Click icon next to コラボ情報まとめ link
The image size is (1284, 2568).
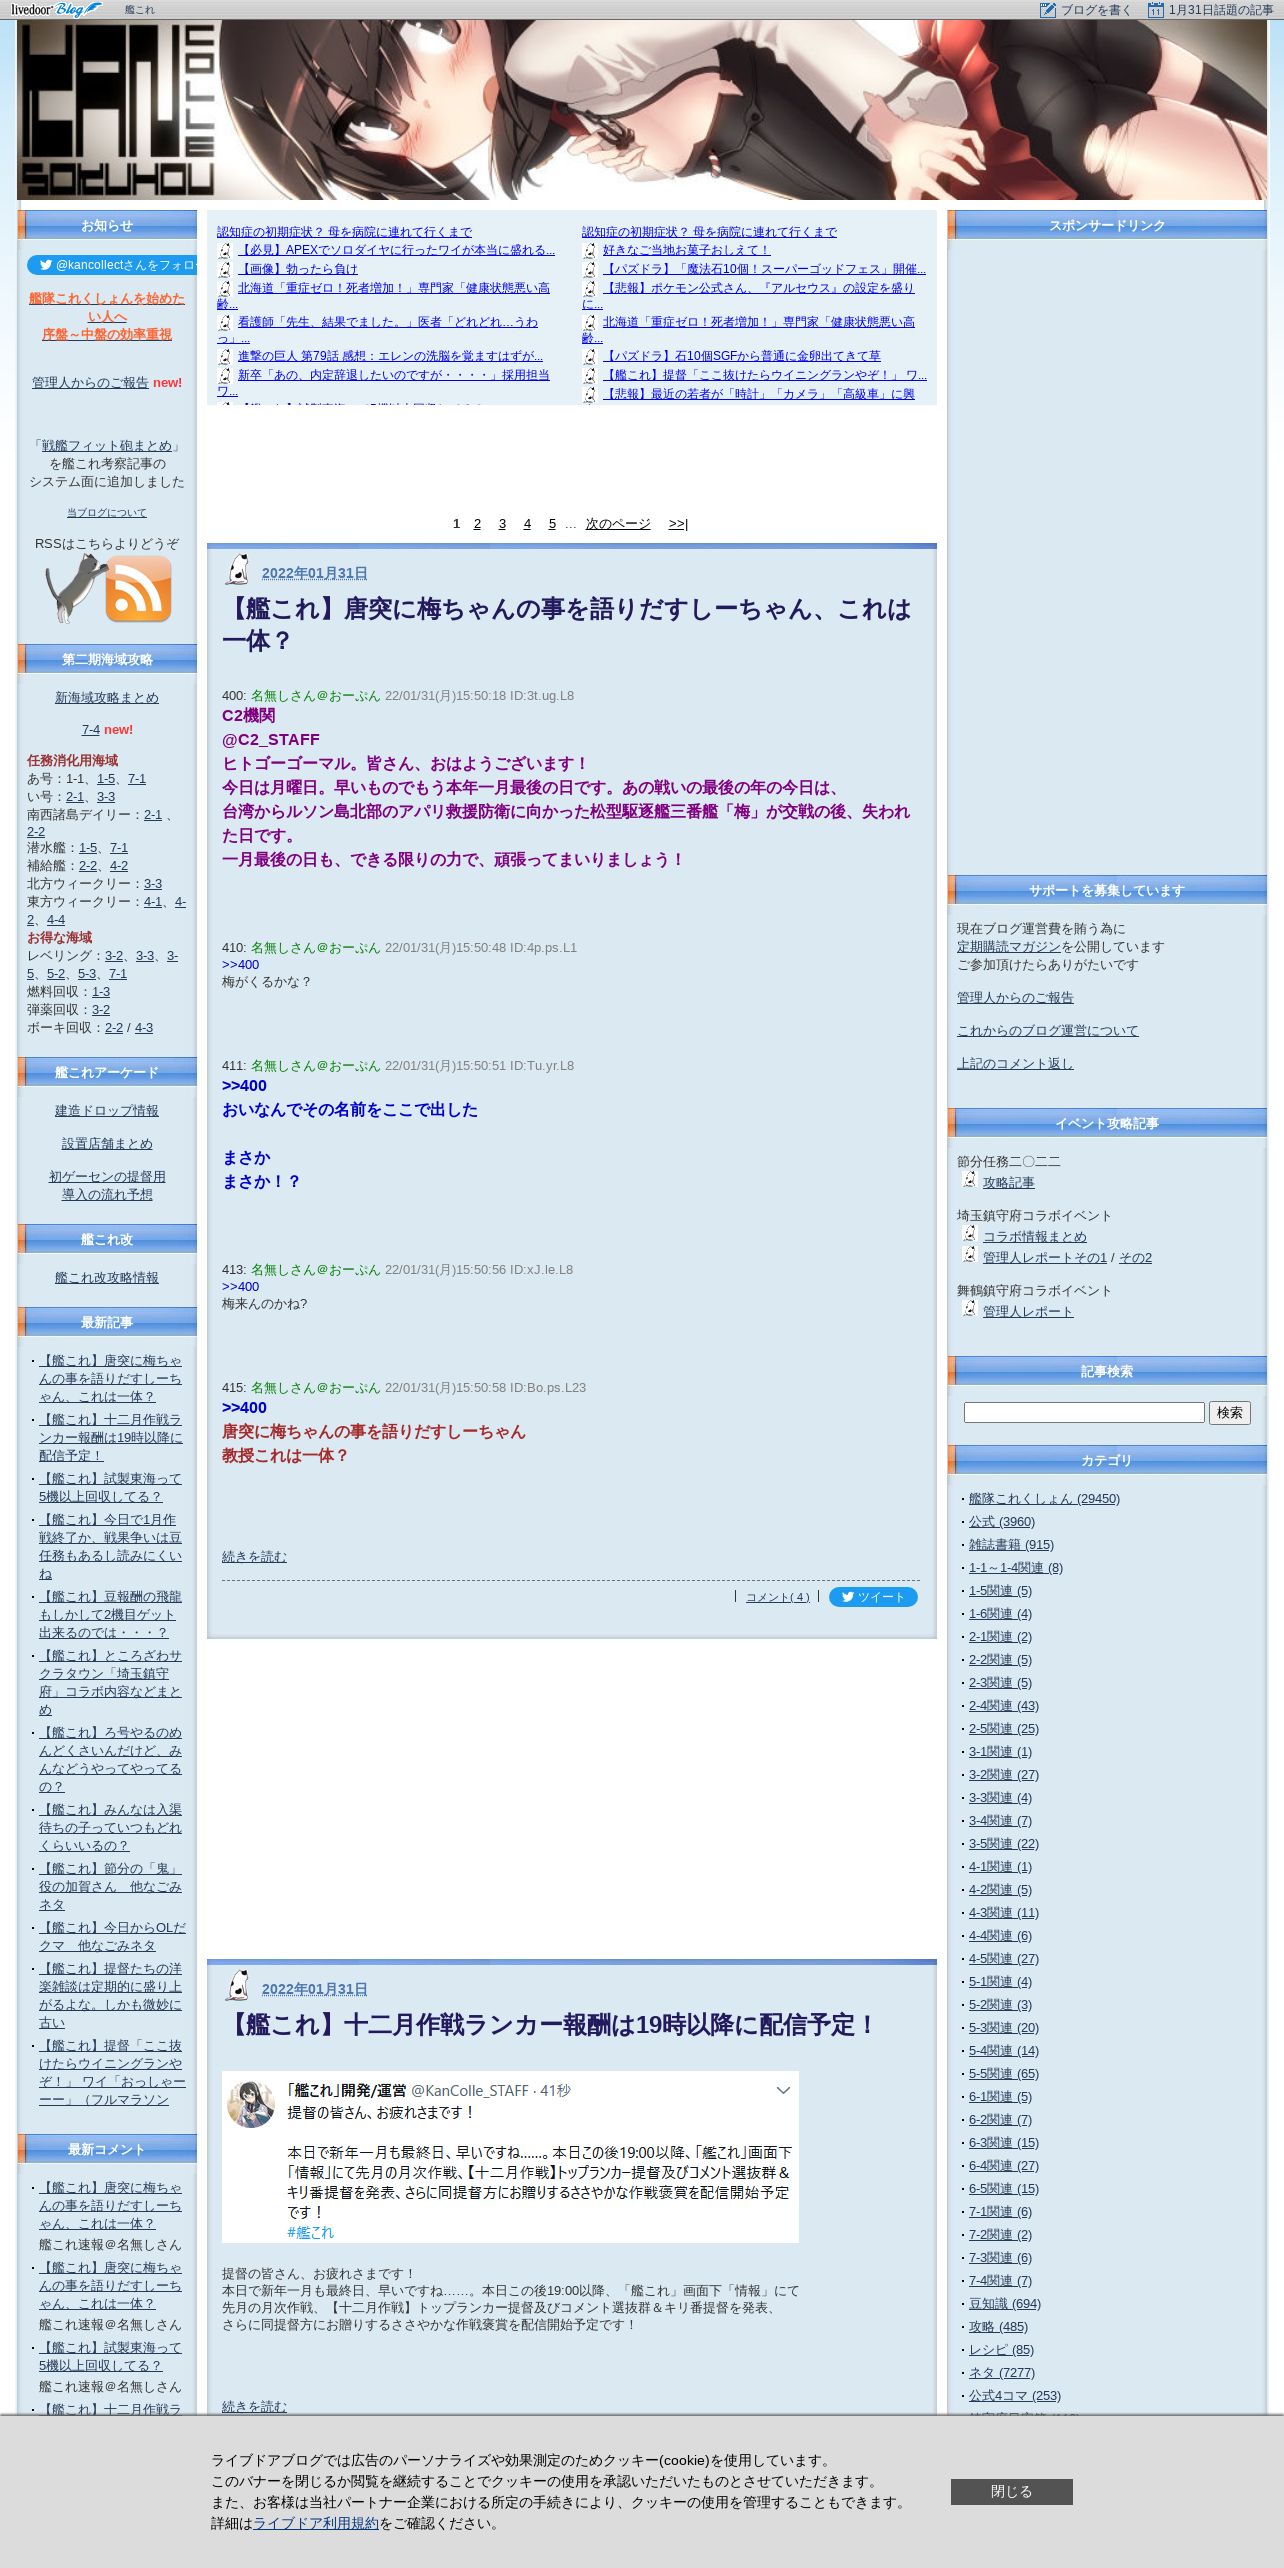[968, 1234]
